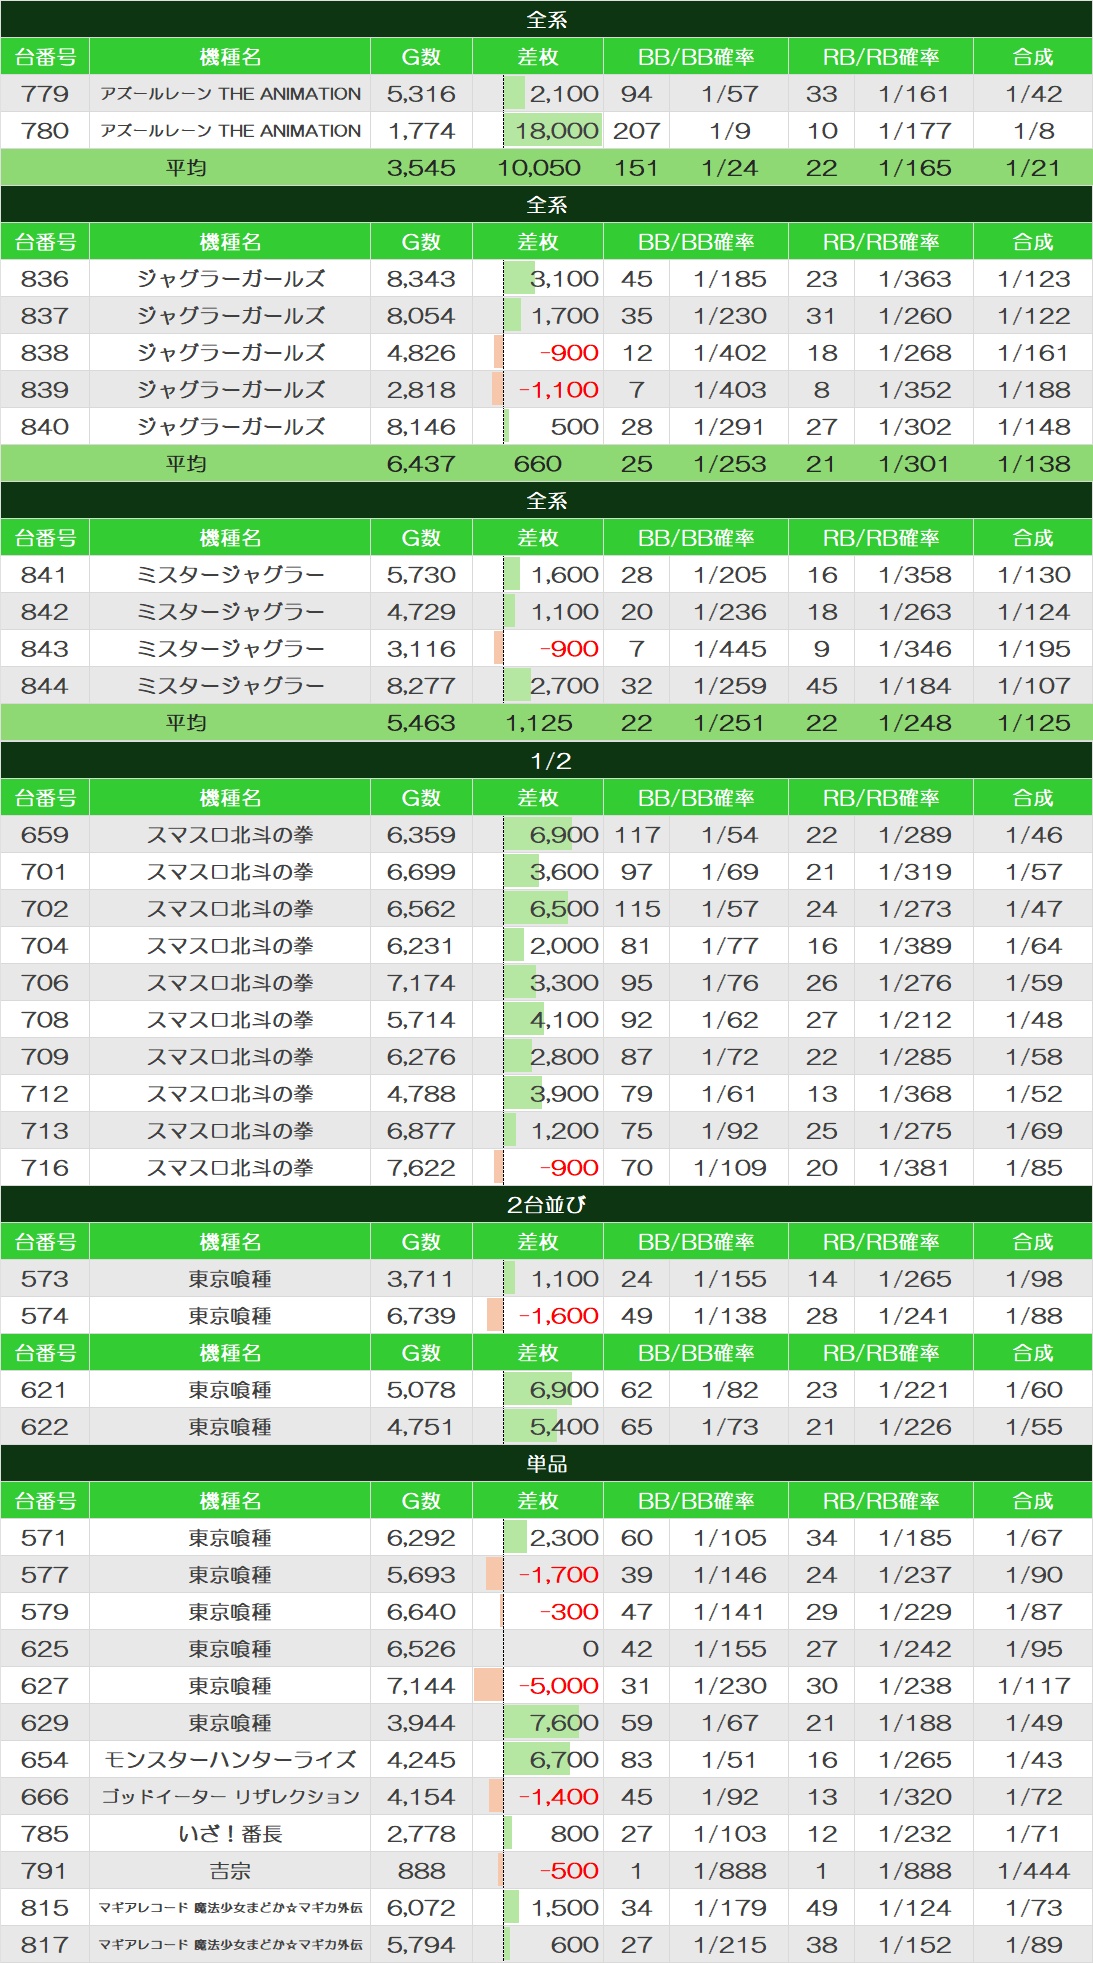Select the 1/195 combined probability in row 843

[1034, 649]
